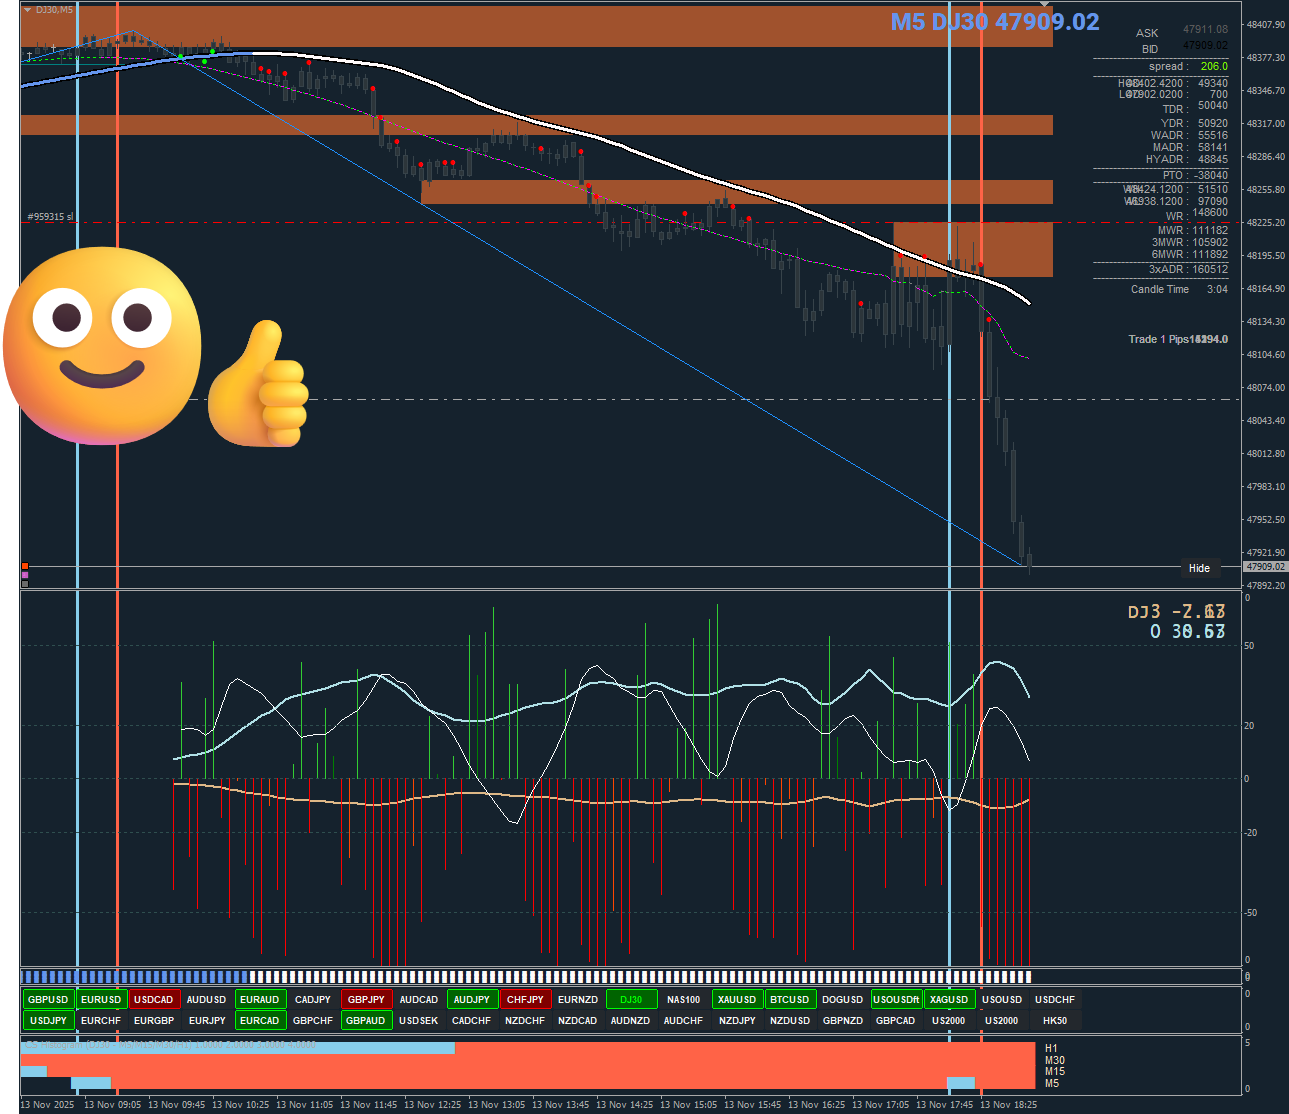The image size is (1289, 1114).
Task: Open the NZDCAD symbol button
Action: (x=578, y=1021)
